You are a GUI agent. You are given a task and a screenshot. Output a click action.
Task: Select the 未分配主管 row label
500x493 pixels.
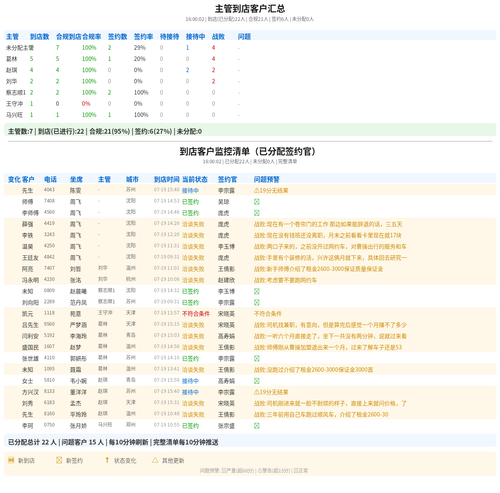20,48
